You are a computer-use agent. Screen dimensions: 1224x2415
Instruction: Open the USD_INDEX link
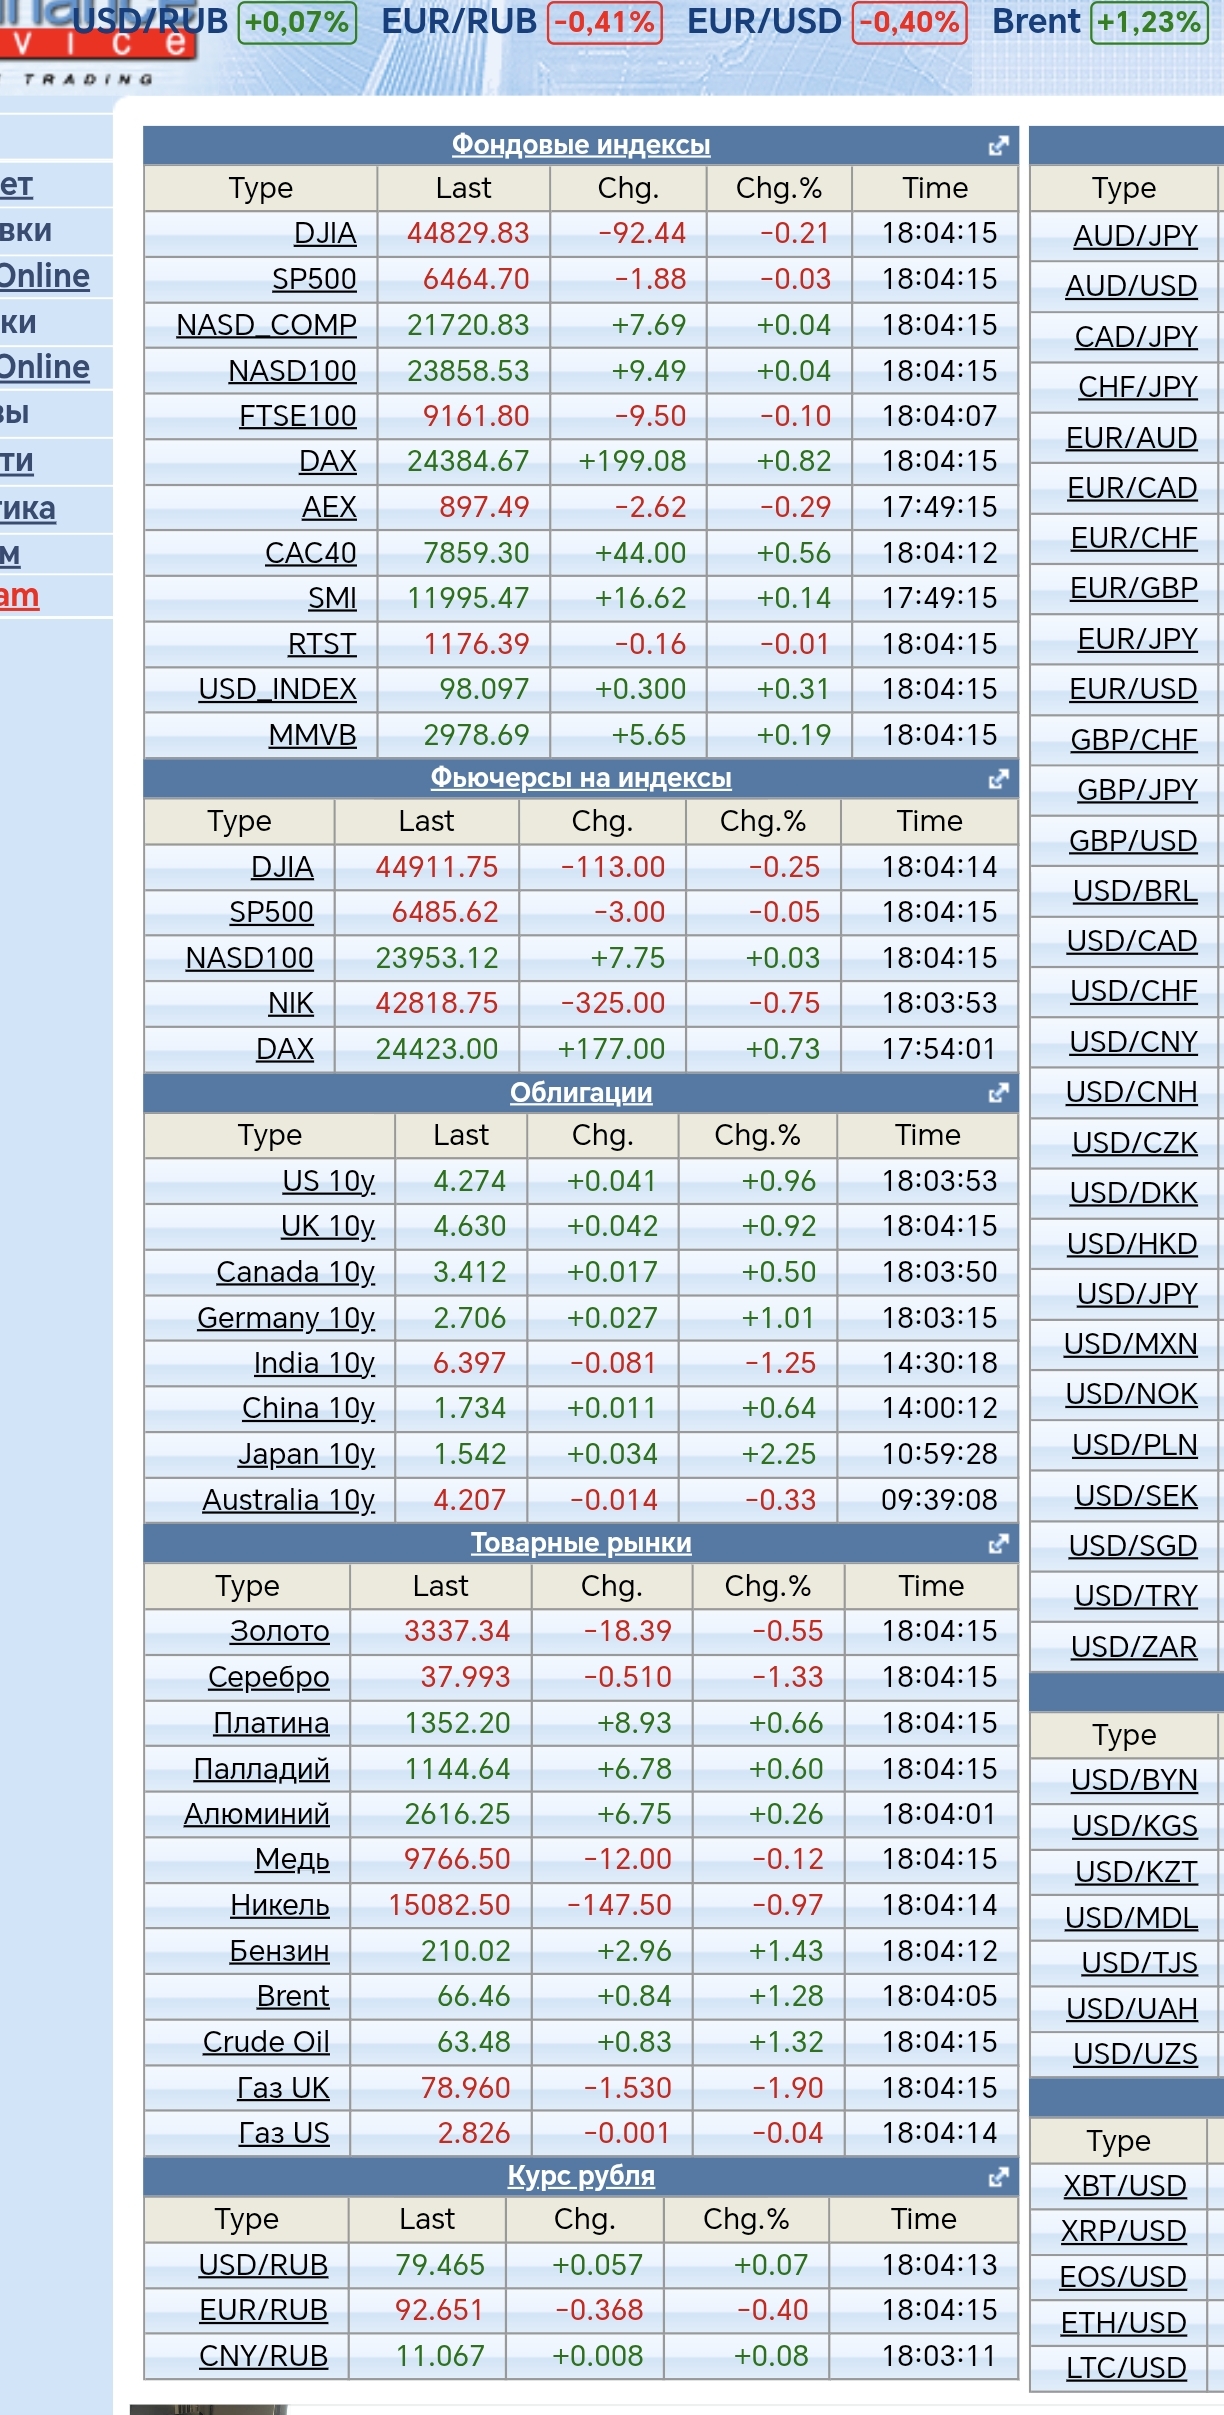coord(277,689)
